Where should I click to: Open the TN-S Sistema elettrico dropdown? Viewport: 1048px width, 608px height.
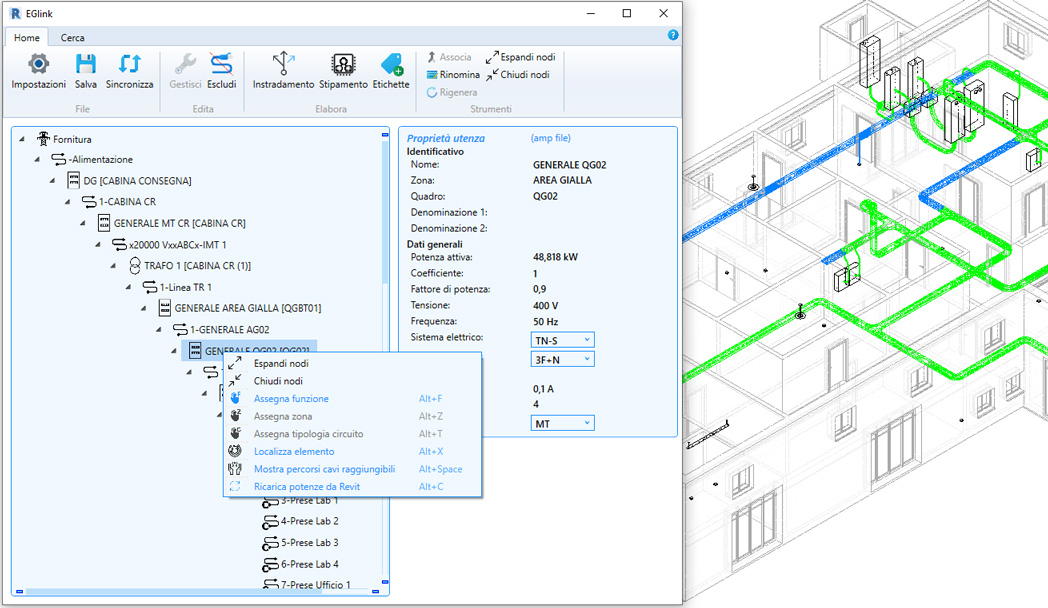click(562, 340)
